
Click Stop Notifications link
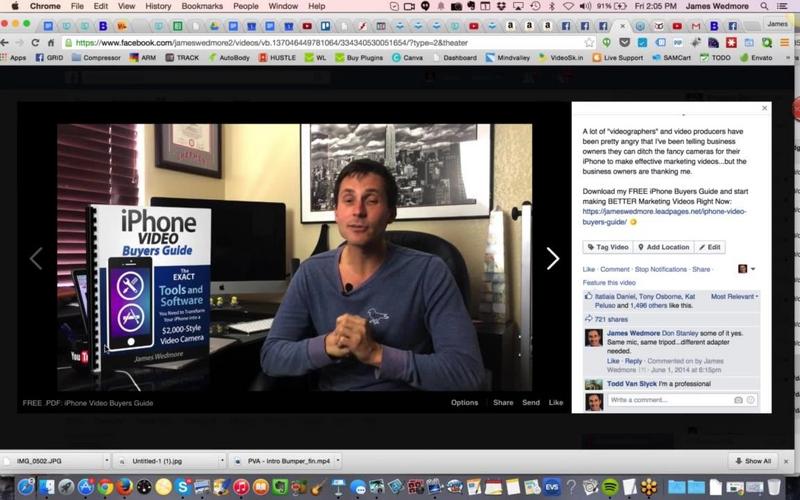[x=661, y=269]
